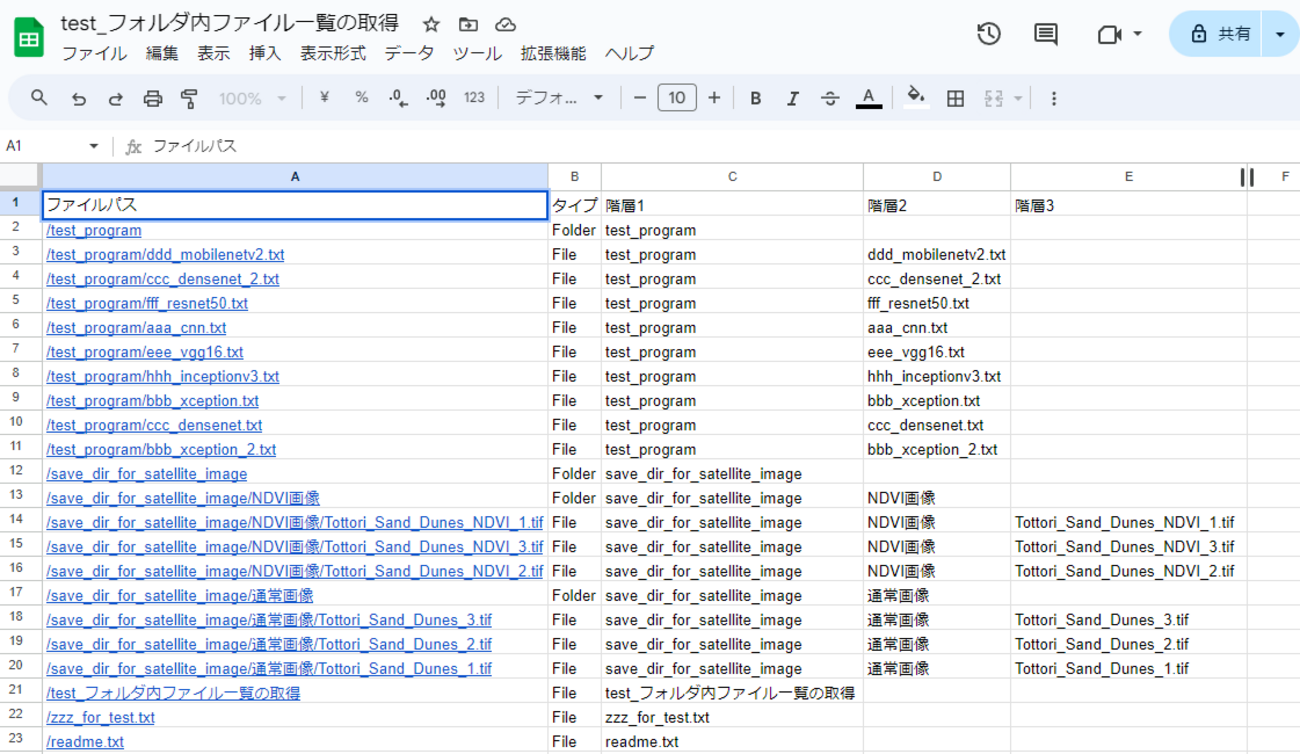1300x754 pixels.
Task: Toggle italic formatting
Action: click(792, 98)
